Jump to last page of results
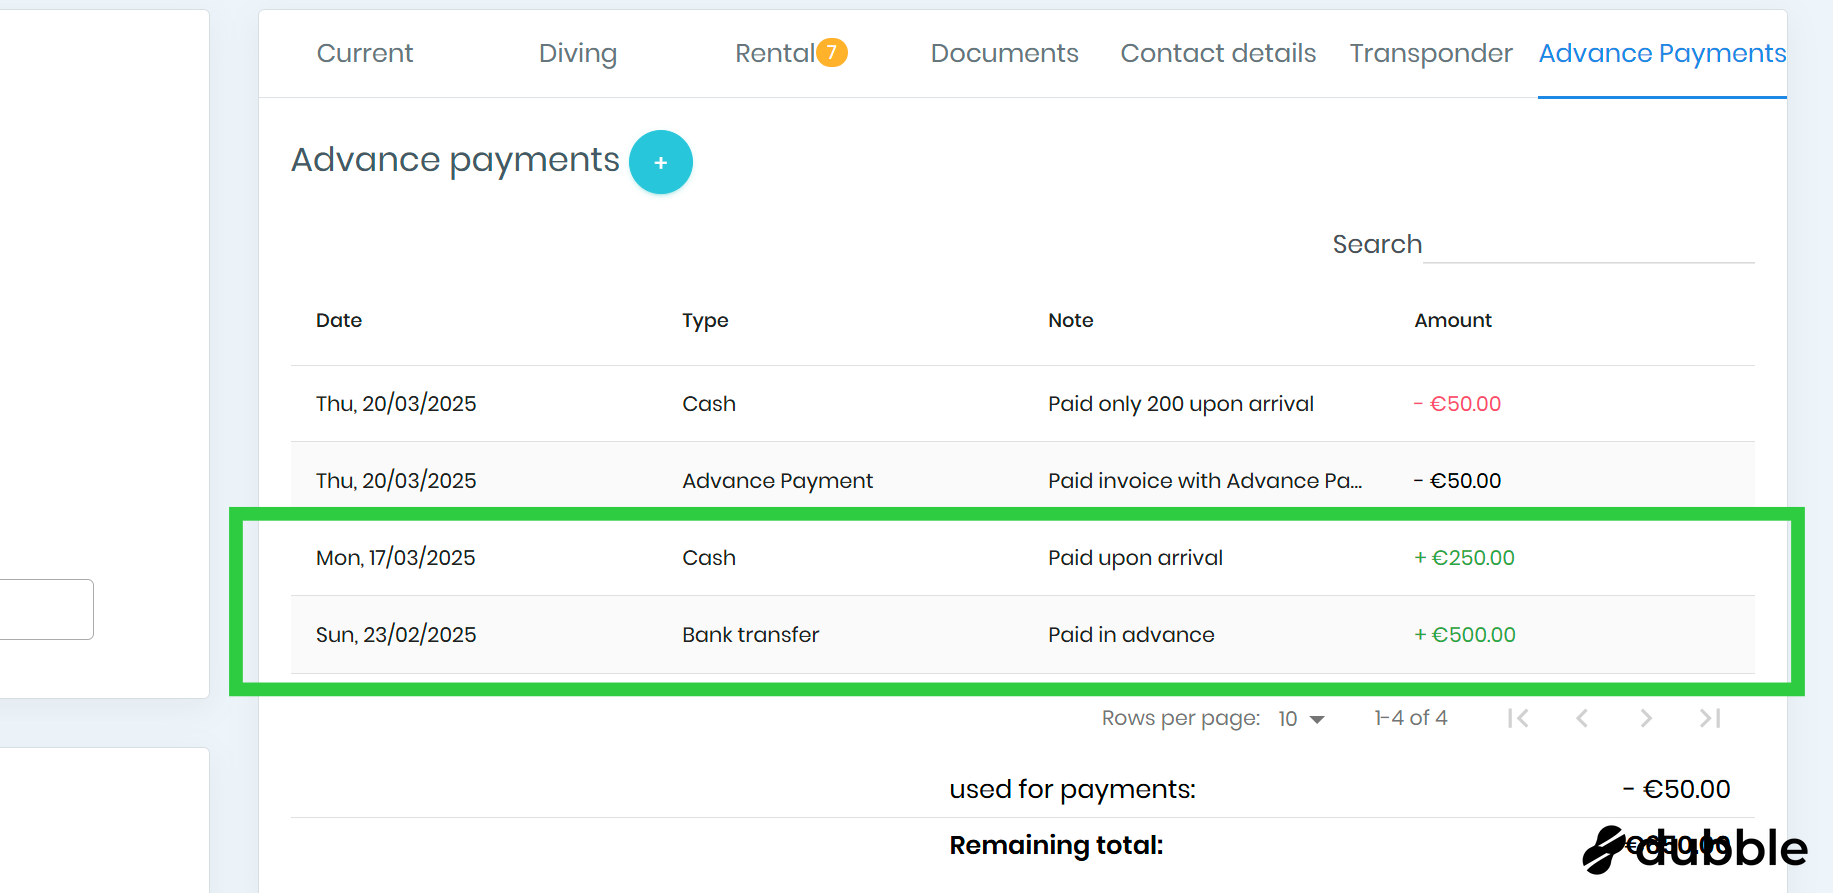 1709,718
